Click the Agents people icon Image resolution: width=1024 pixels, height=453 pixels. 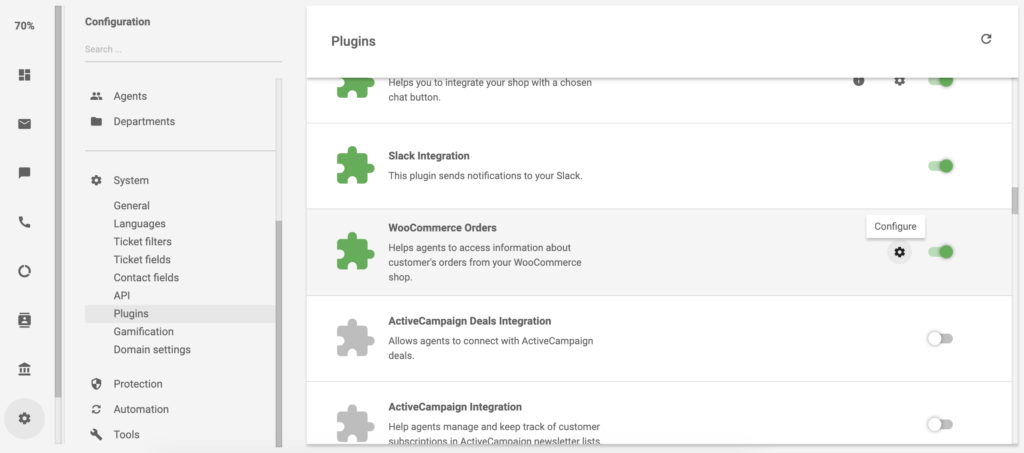97,96
